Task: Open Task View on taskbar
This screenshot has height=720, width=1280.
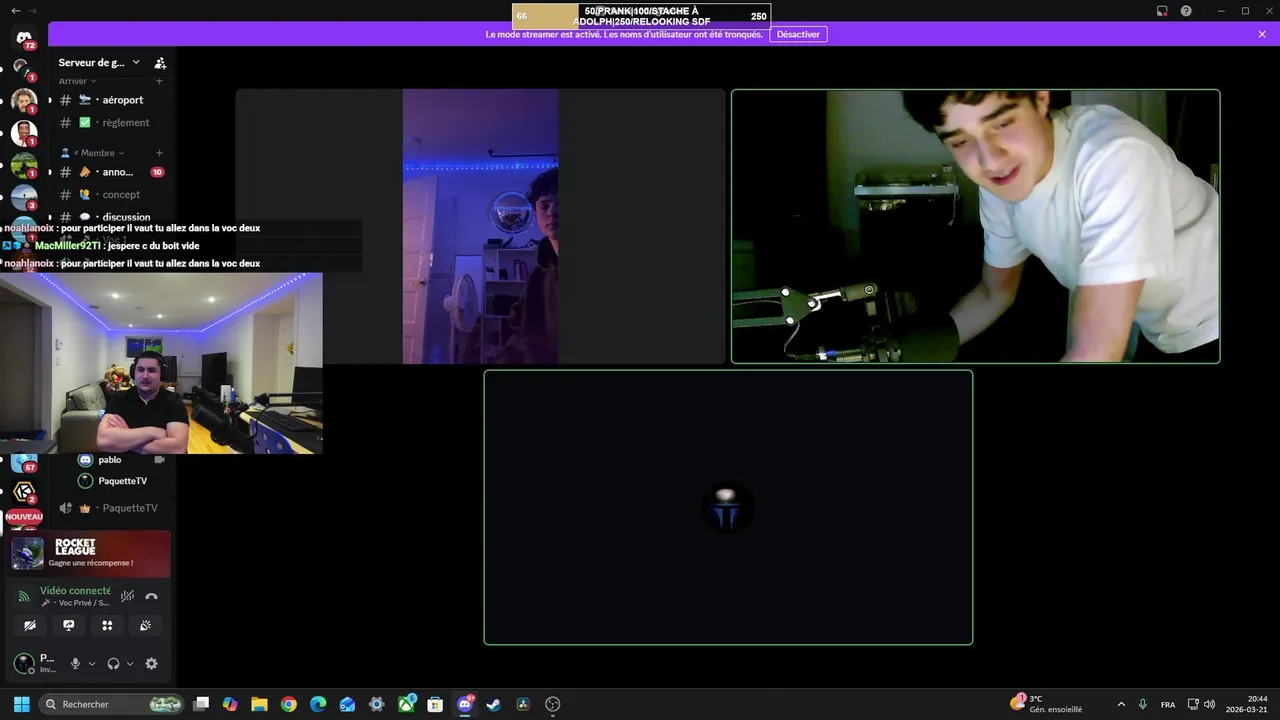Action: [x=201, y=704]
